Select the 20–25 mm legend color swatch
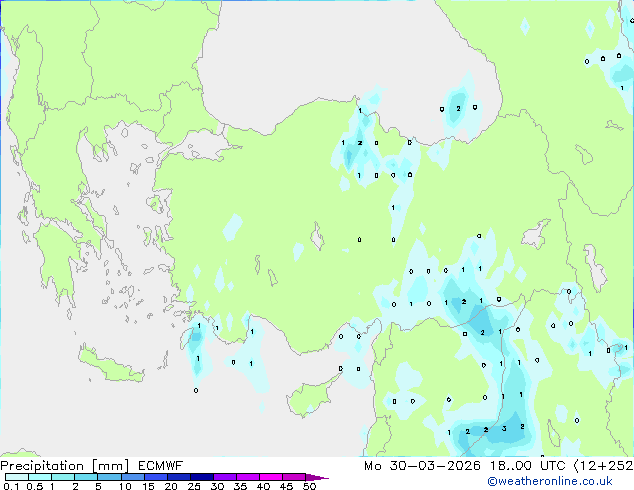This screenshot has height=490, width=634. click(x=179, y=477)
